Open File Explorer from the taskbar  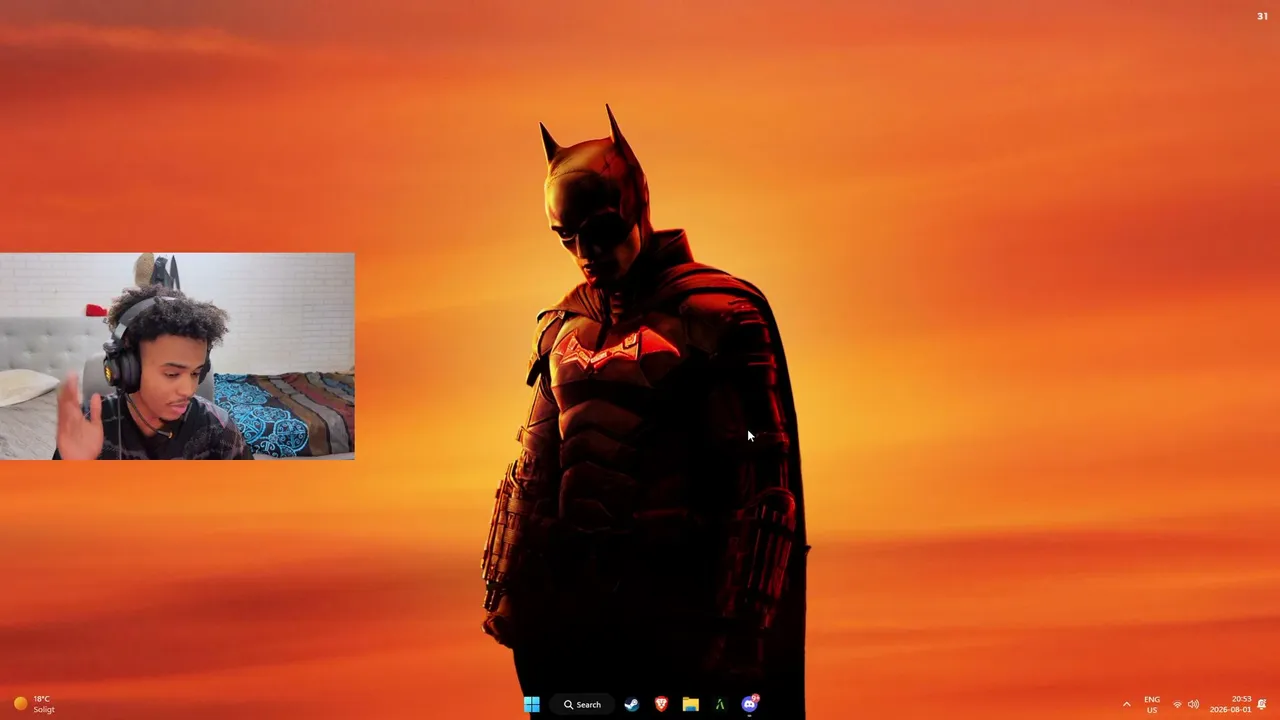click(690, 704)
